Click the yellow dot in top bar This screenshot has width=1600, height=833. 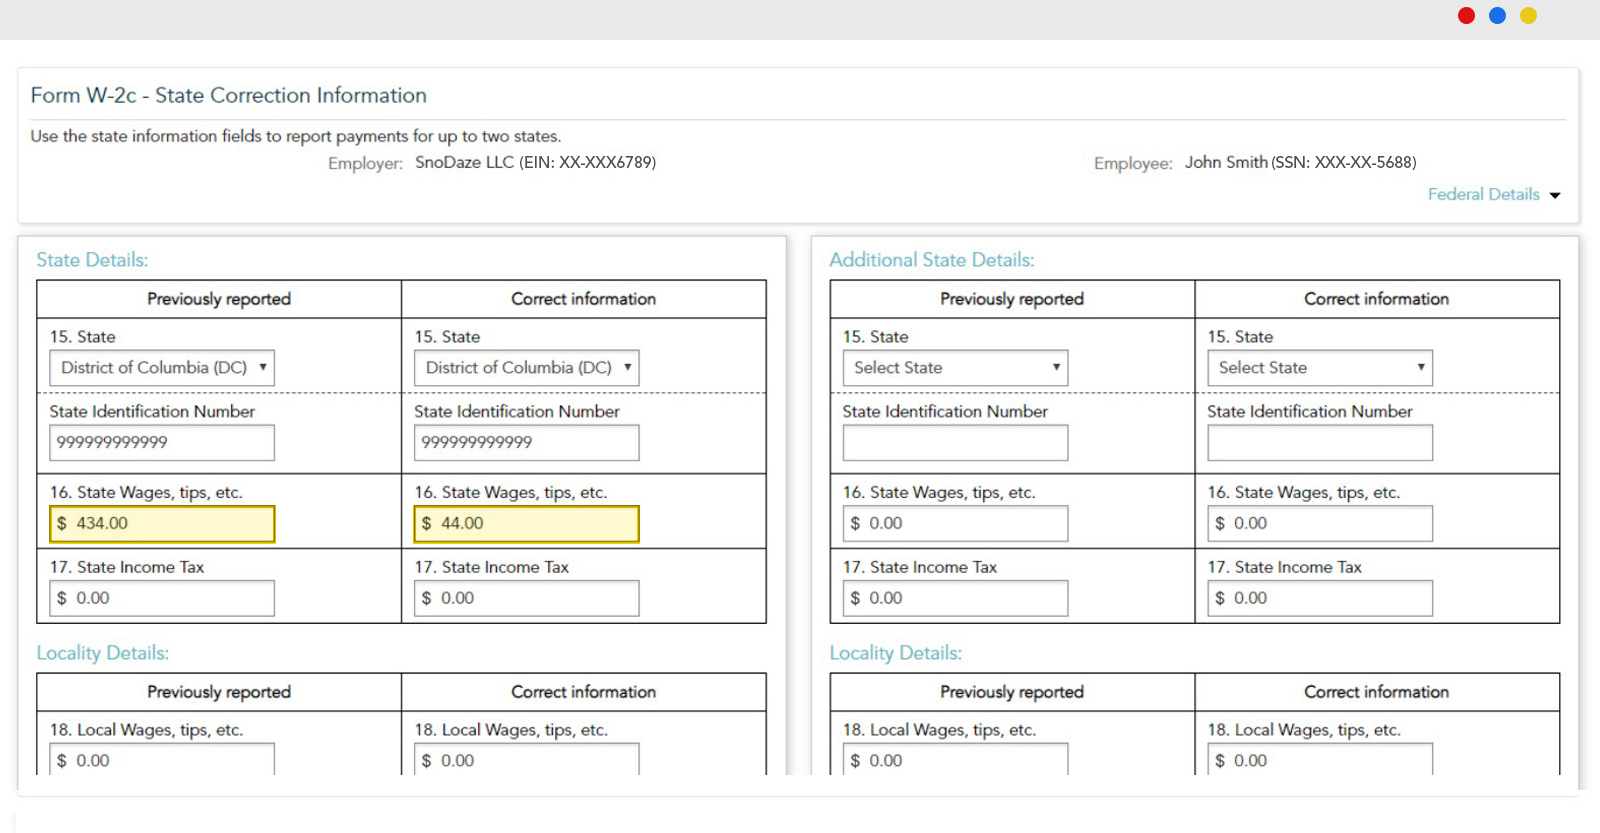pos(1528,15)
